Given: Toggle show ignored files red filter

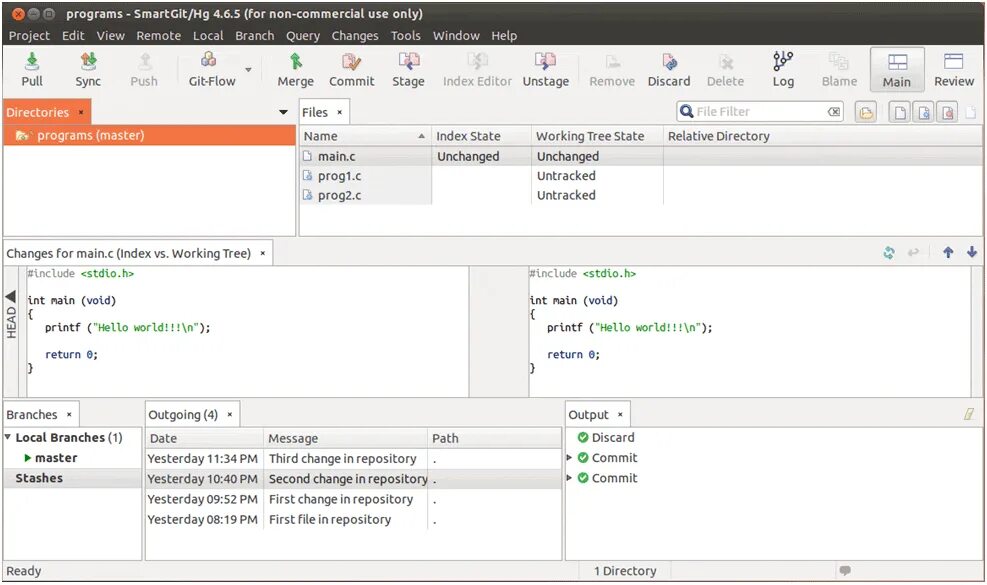Looking at the screenshot, I should tap(947, 113).
